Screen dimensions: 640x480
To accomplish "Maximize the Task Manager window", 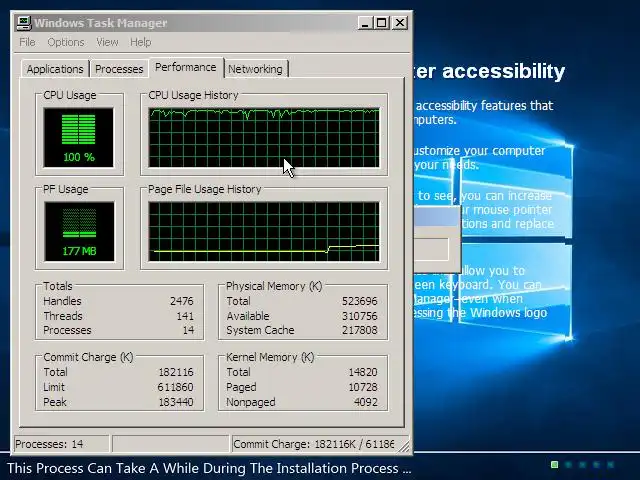I will 382,23.
